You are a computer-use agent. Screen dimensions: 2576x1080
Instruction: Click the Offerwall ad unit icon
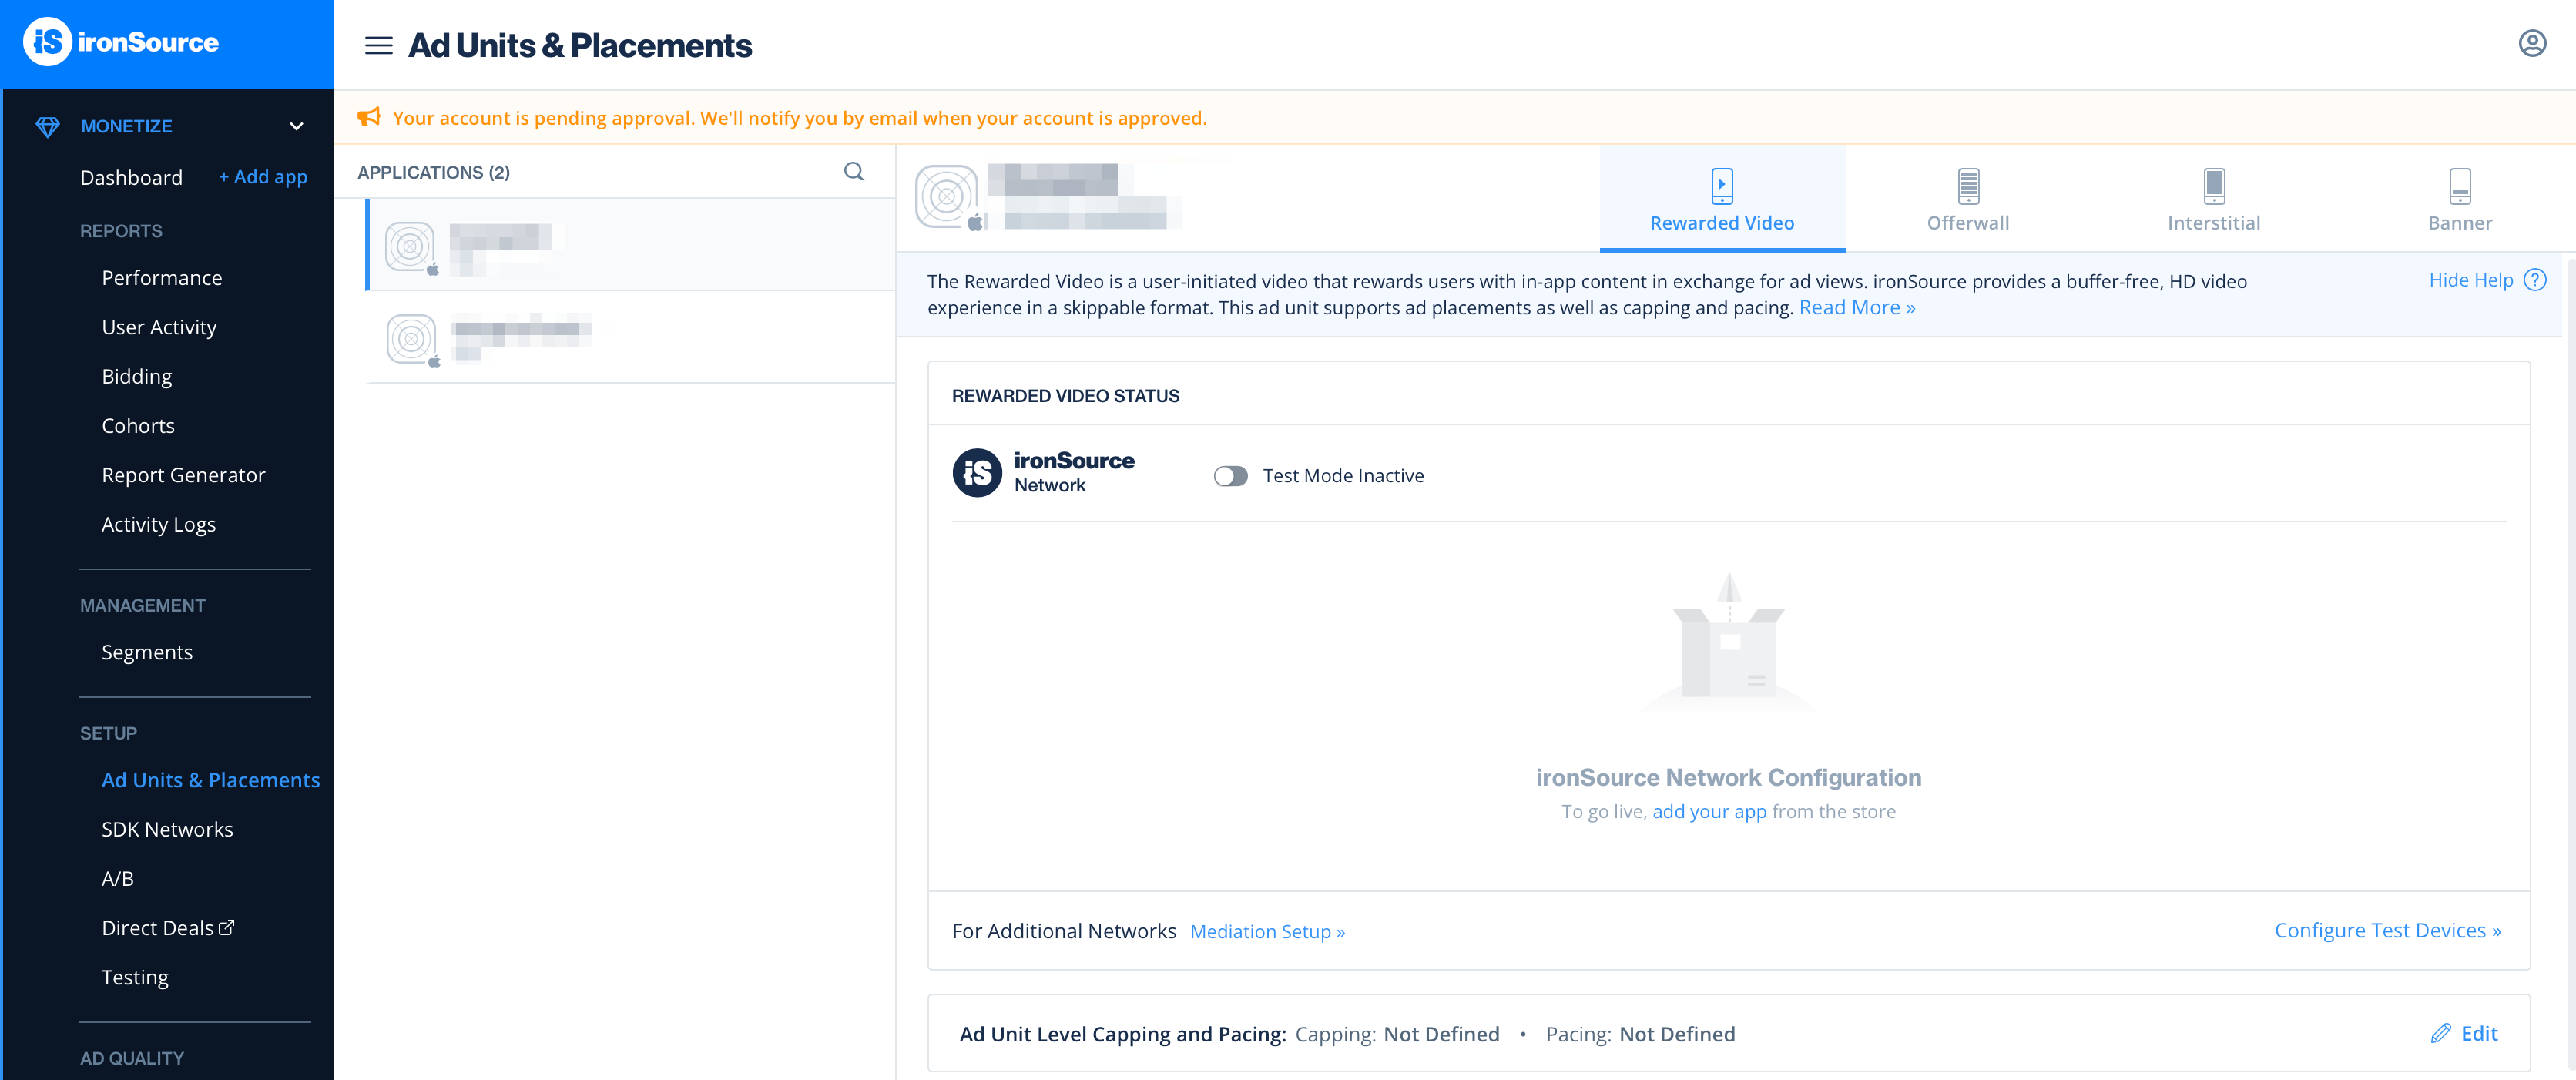[x=1967, y=186]
